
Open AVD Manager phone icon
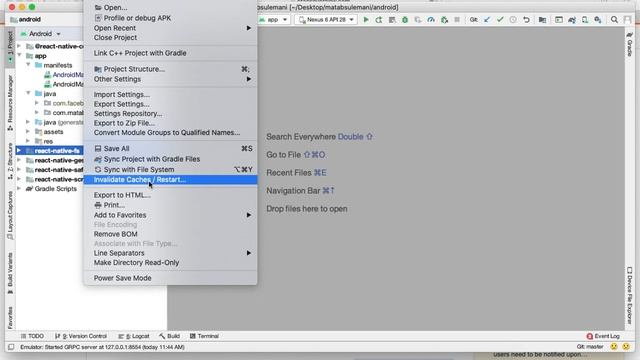pos(585,20)
